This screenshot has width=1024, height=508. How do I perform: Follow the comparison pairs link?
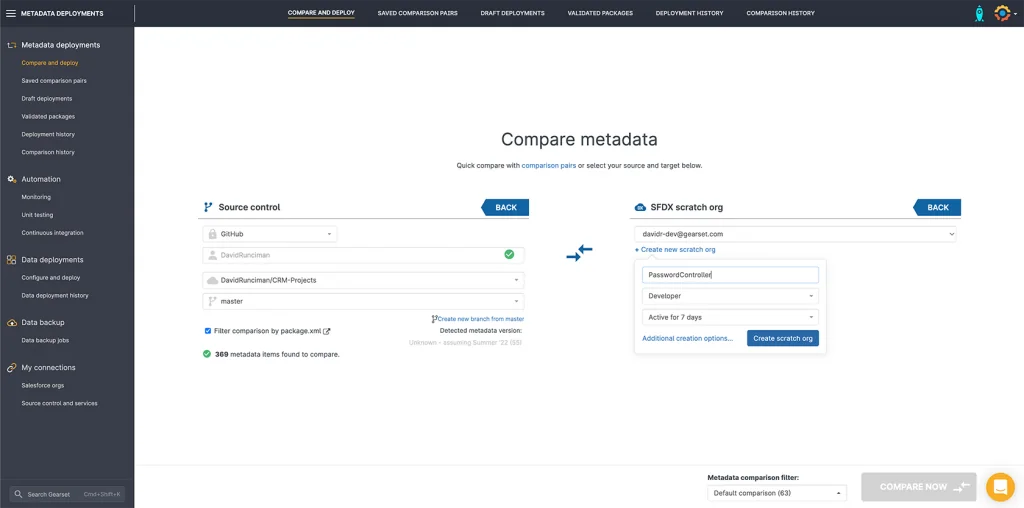click(549, 166)
